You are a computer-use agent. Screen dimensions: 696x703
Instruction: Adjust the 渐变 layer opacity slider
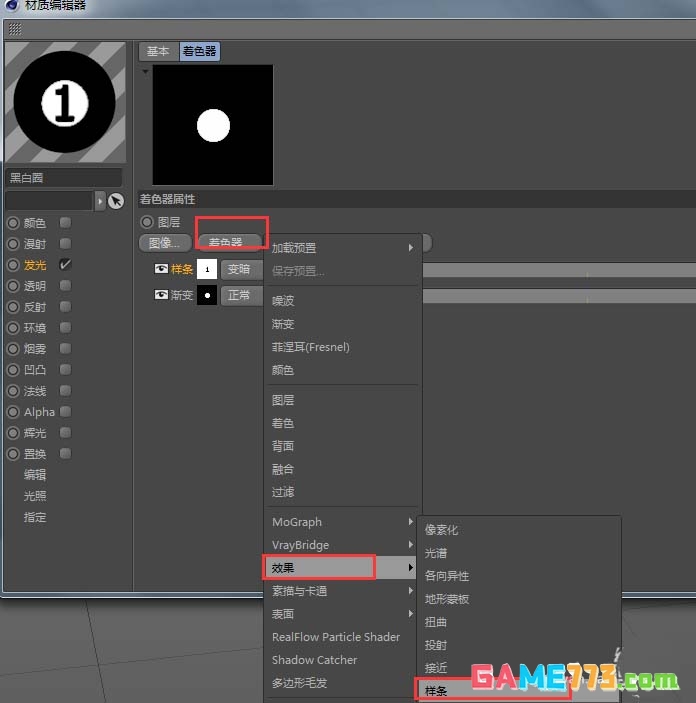pos(559,296)
